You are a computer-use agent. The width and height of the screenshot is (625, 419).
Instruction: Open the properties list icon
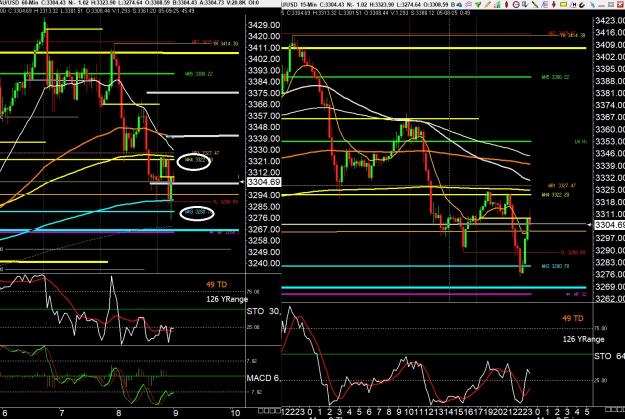544,5
